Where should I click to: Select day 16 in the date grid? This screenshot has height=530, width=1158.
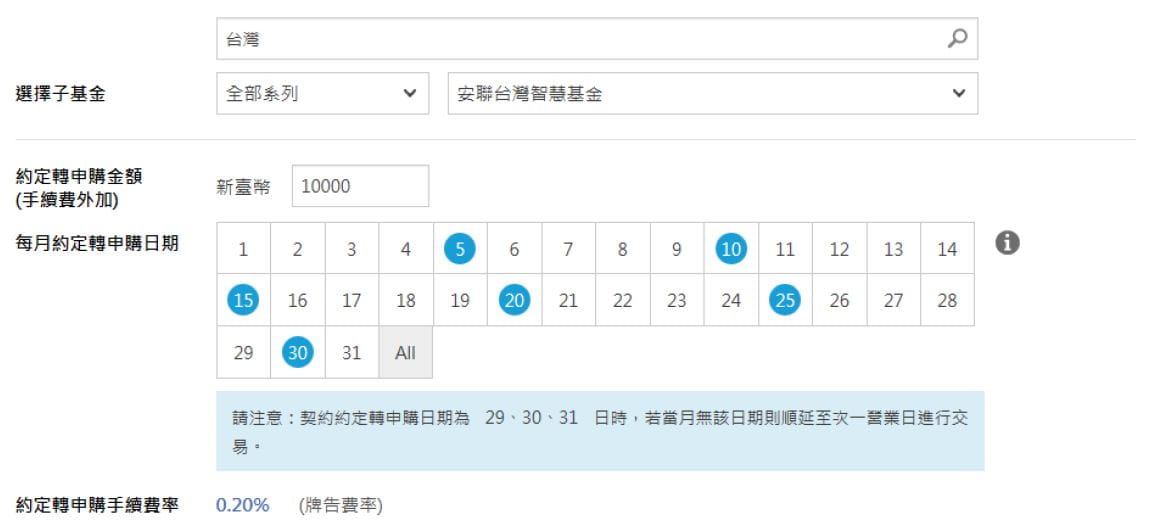tap(298, 300)
